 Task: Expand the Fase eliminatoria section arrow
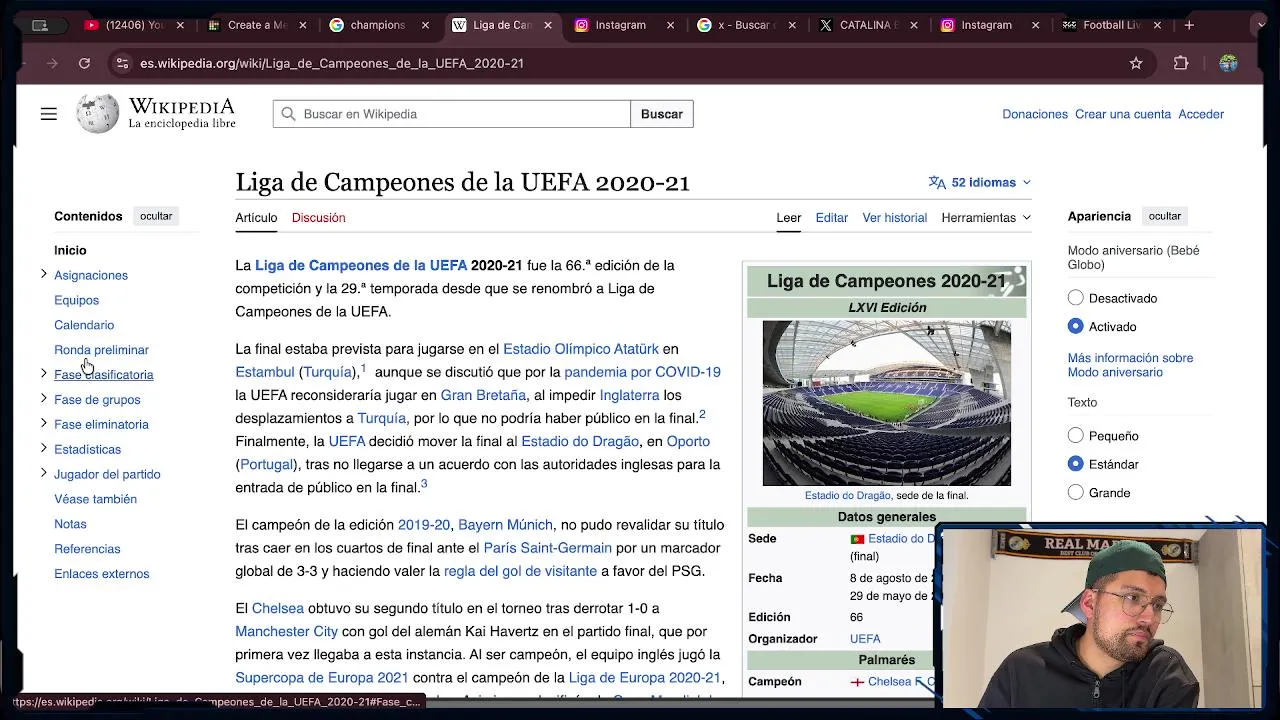[43, 424]
